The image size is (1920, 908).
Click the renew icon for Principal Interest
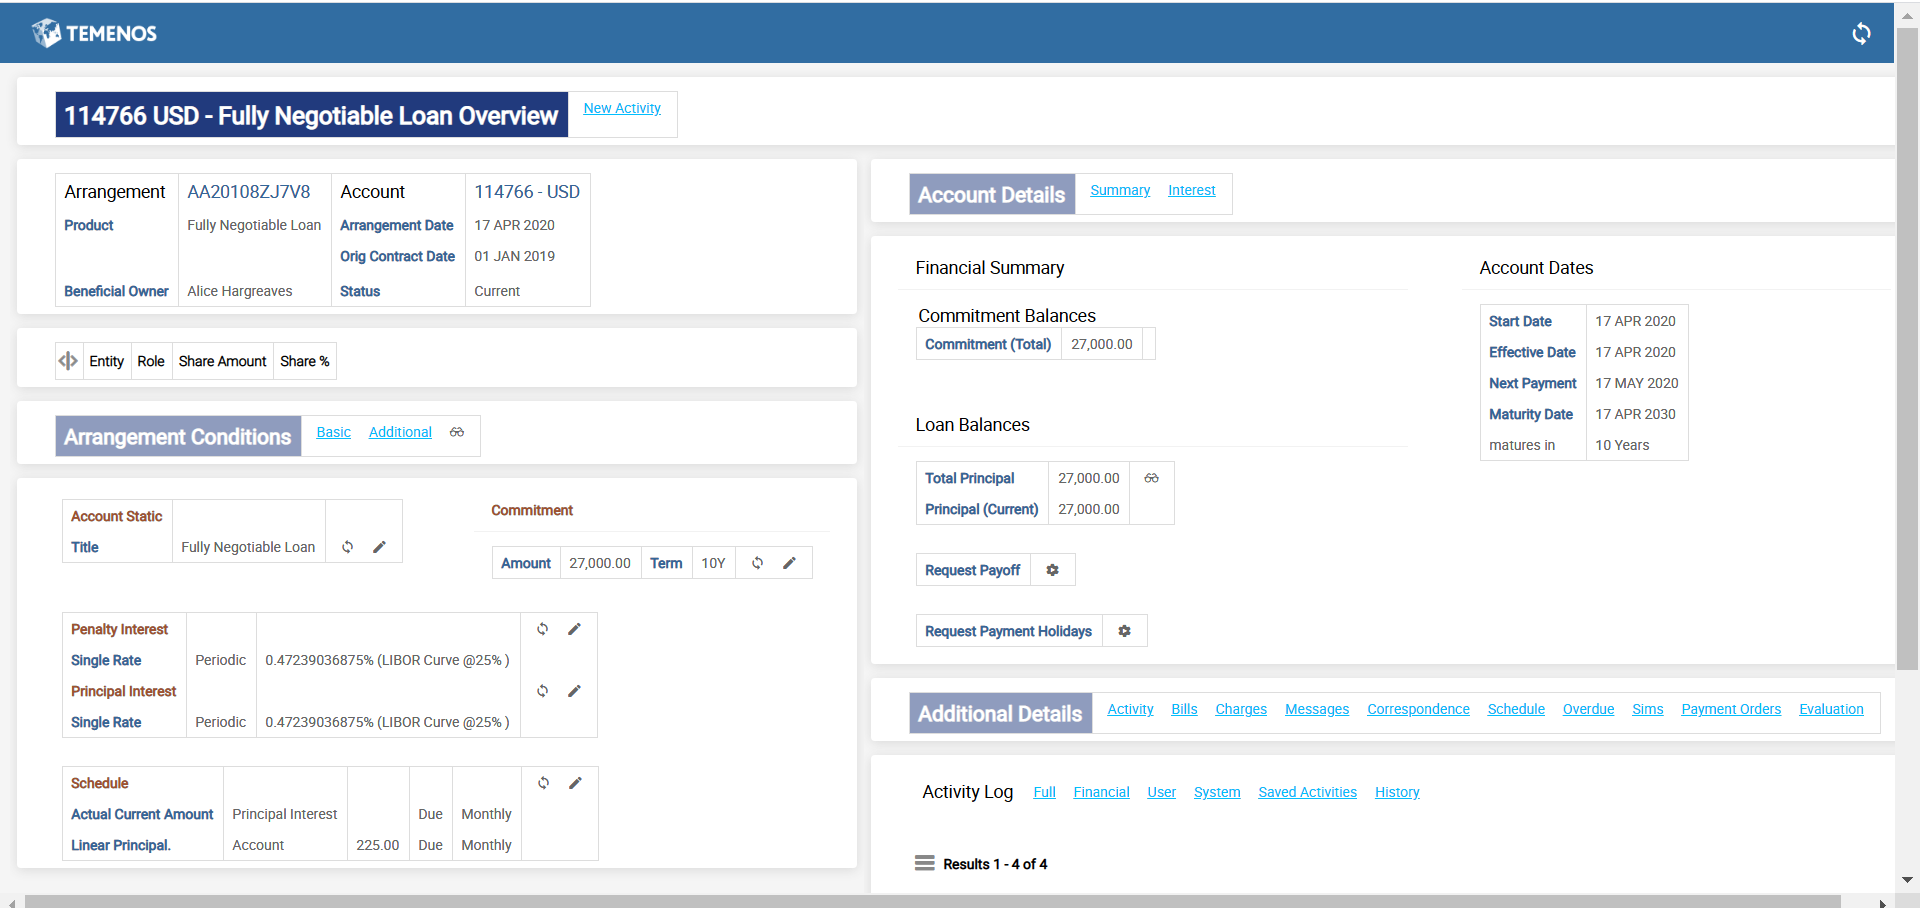542,691
